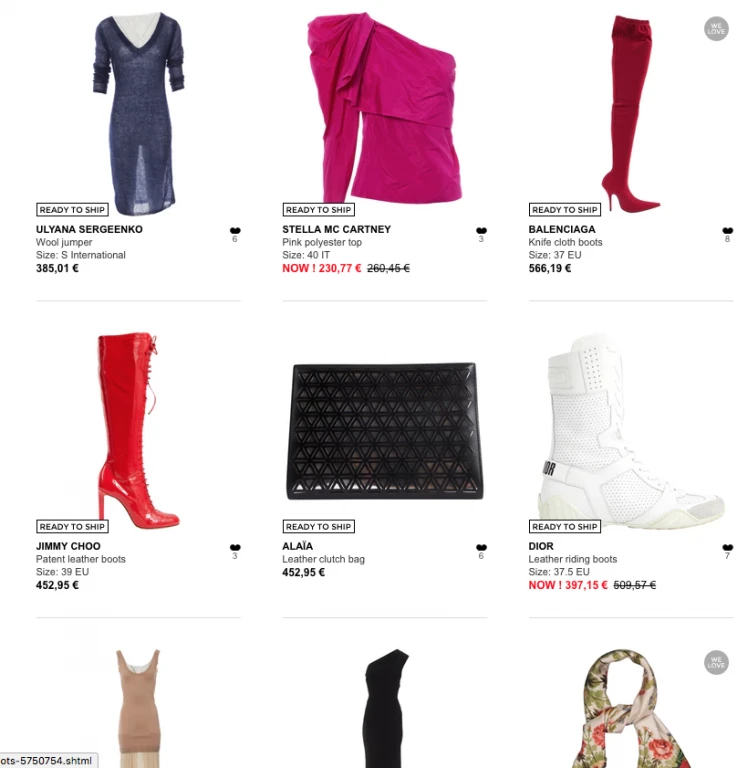
Task: Open the ULYANA SERGEENKO brand link
Action: tap(89, 229)
